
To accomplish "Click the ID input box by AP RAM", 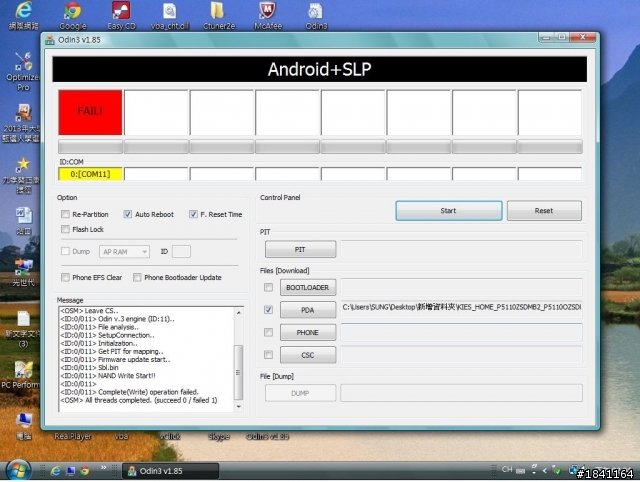I will (181, 252).
